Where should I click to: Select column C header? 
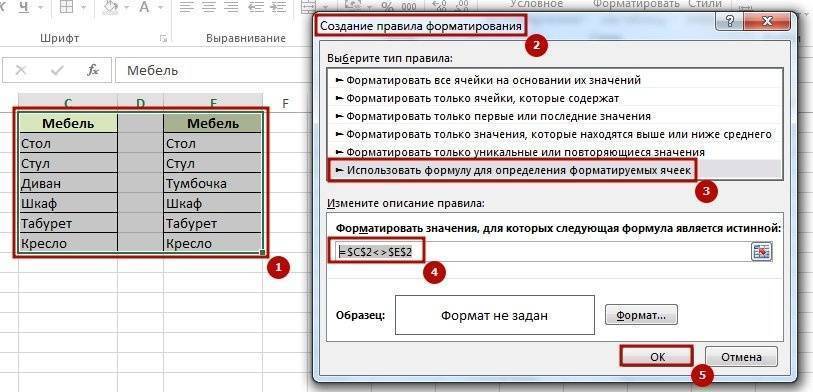coord(68,103)
